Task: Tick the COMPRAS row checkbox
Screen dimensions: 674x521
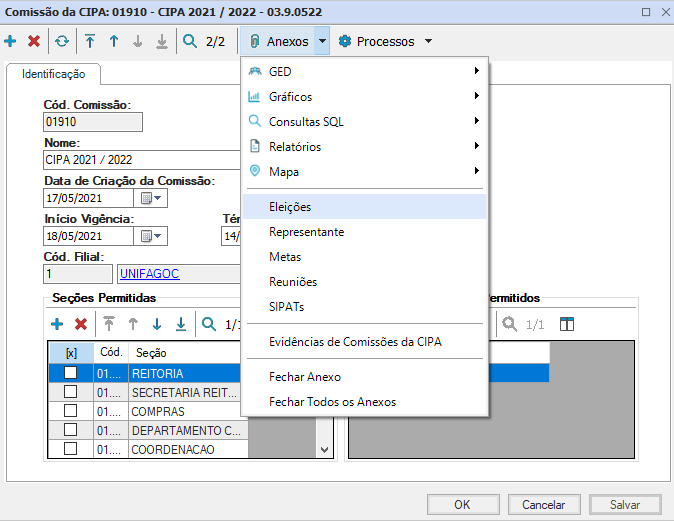Action: point(70,411)
